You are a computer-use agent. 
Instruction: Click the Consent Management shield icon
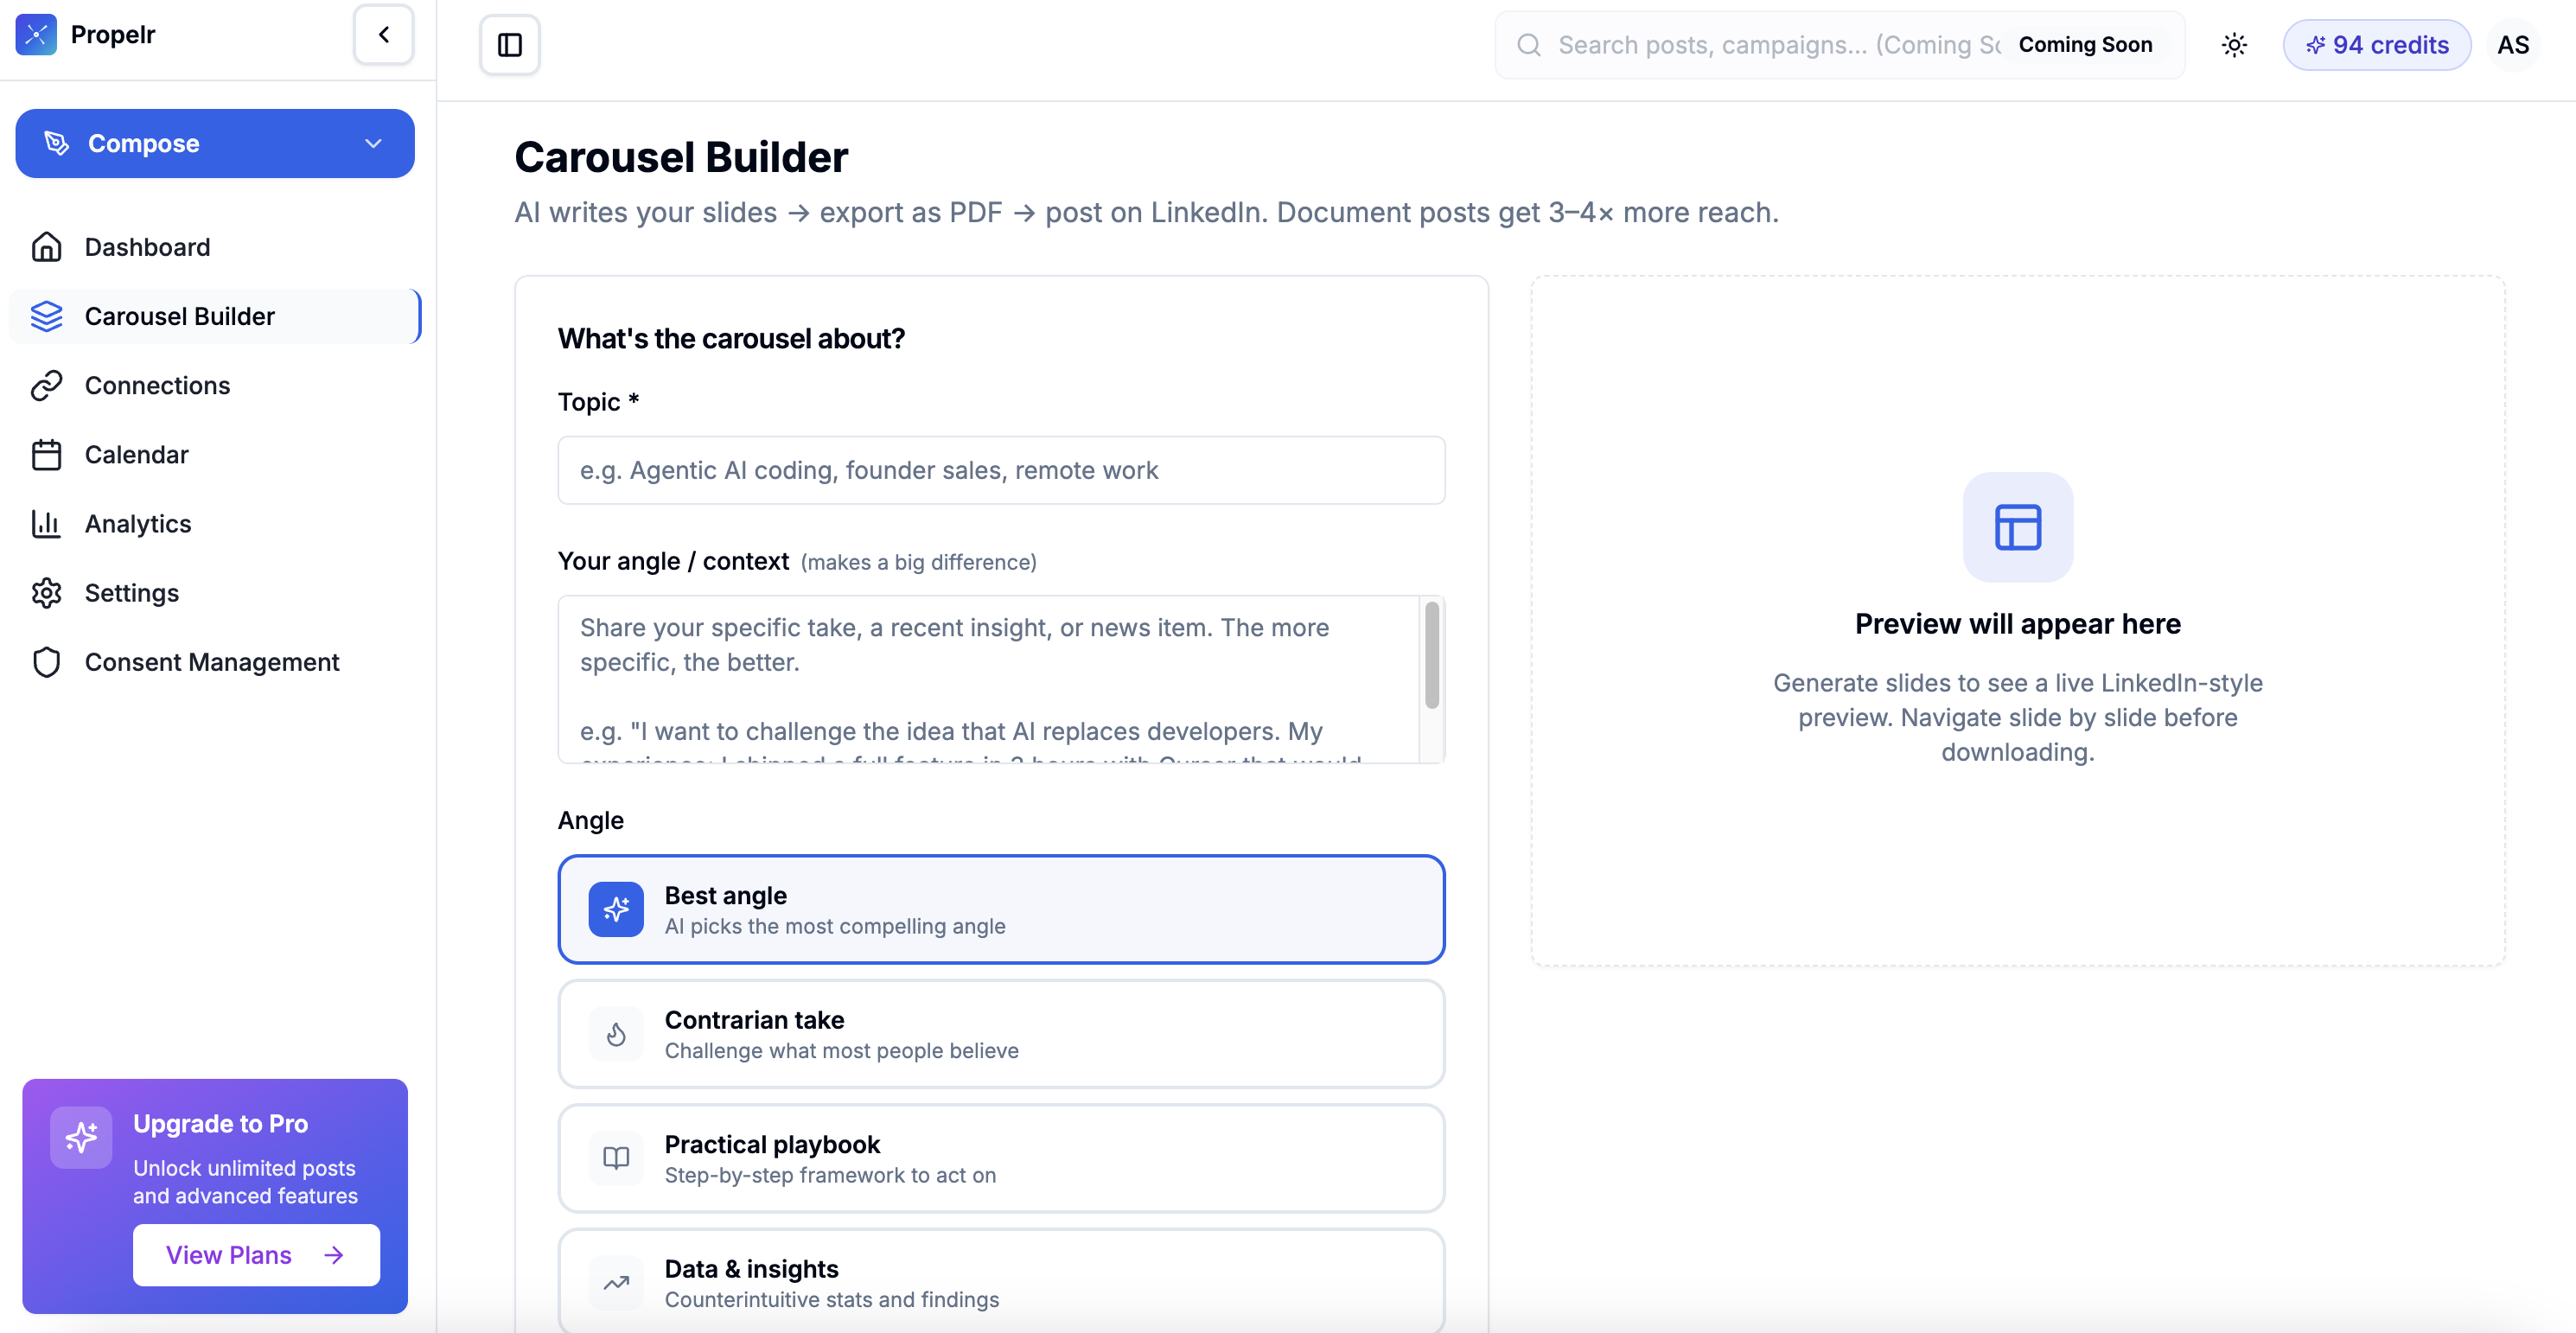[x=46, y=662]
